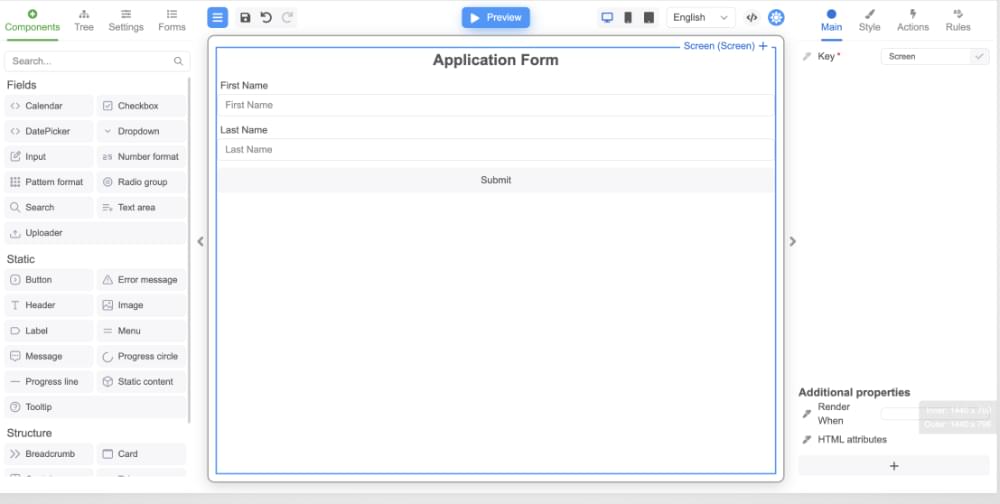Click the wand icon beside HTML attributes

pyautogui.click(x=807, y=440)
